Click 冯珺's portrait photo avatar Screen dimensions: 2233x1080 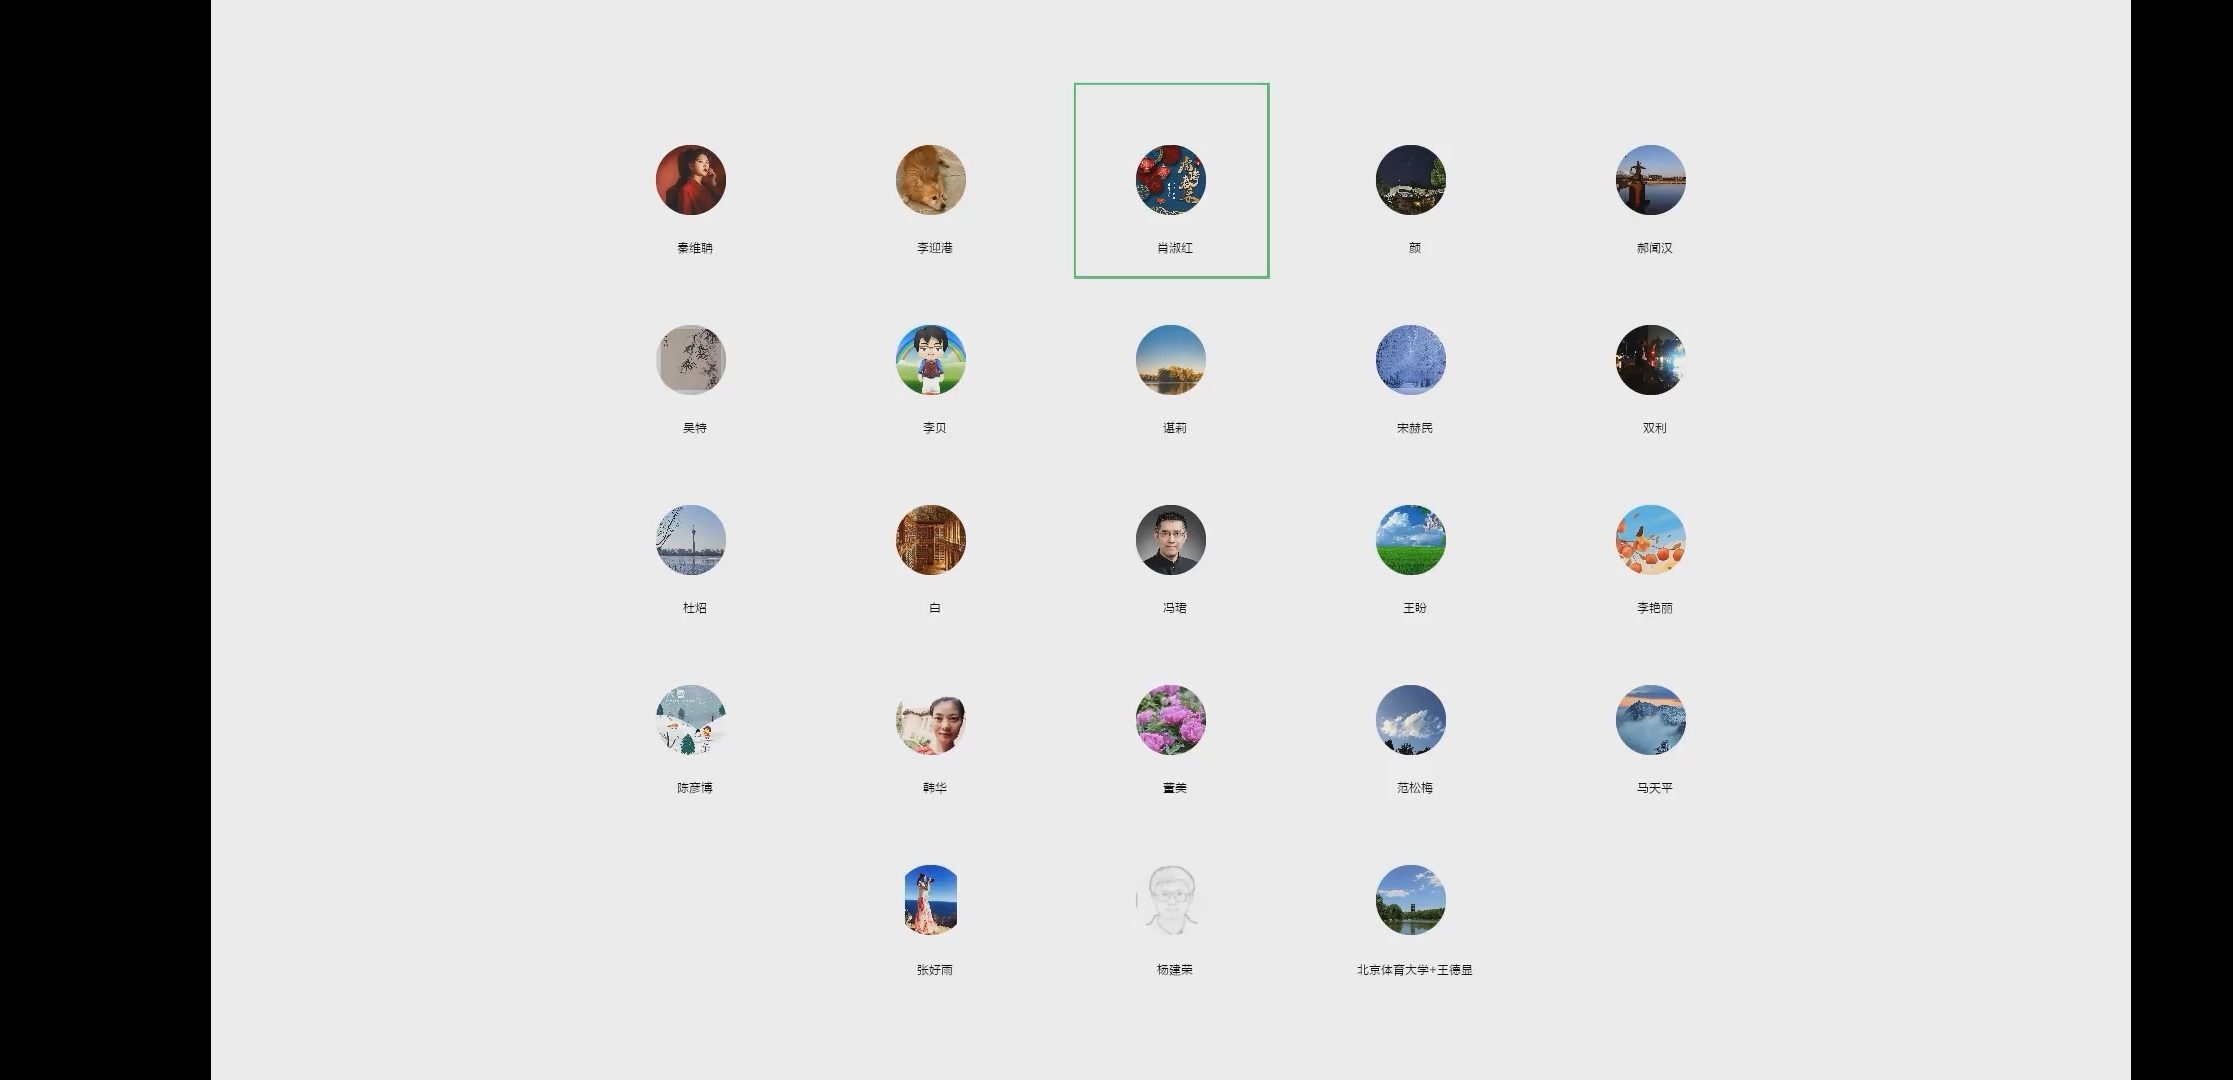1170,540
